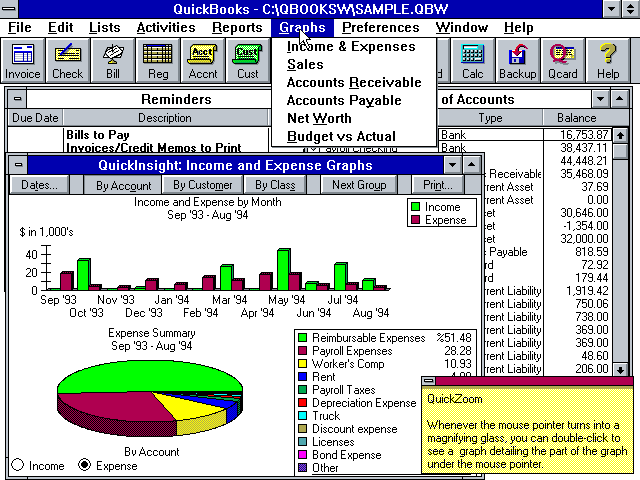Click Payroll Expenses legend swatch
This screenshot has width=640, height=480.
pyautogui.click(x=302, y=351)
